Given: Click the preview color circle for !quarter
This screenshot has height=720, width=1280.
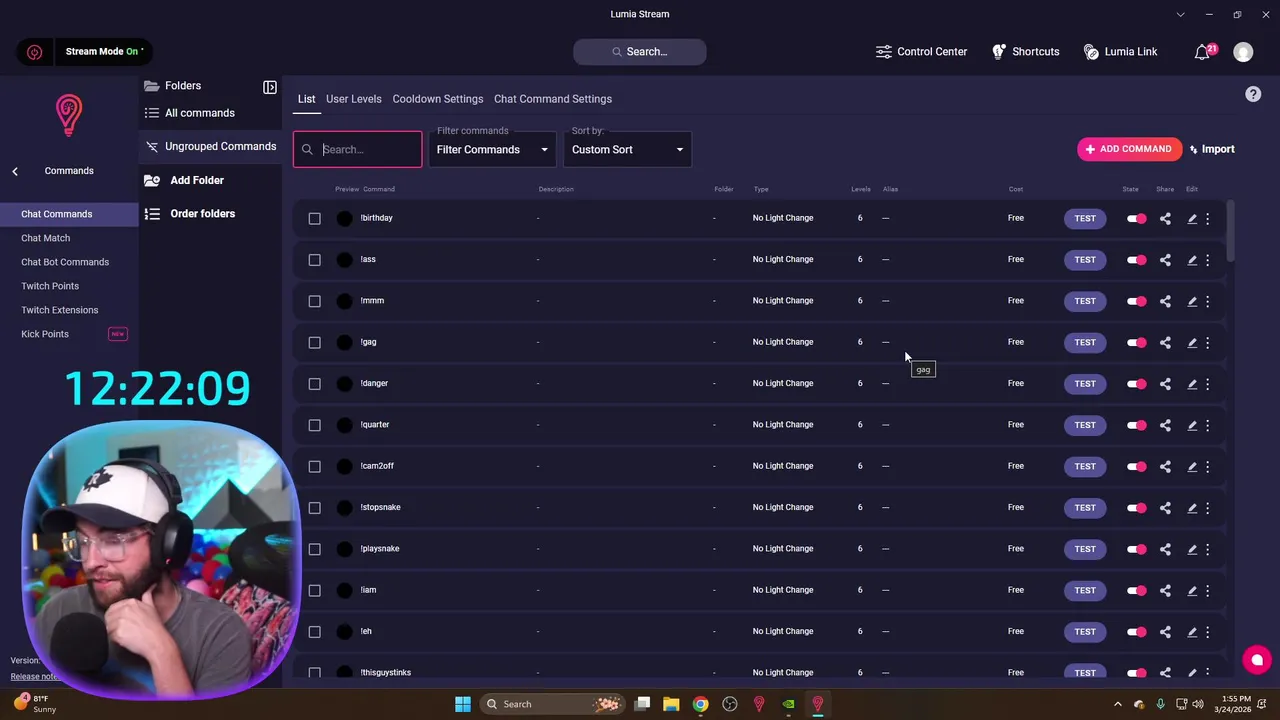Looking at the screenshot, I should pyautogui.click(x=345, y=425).
